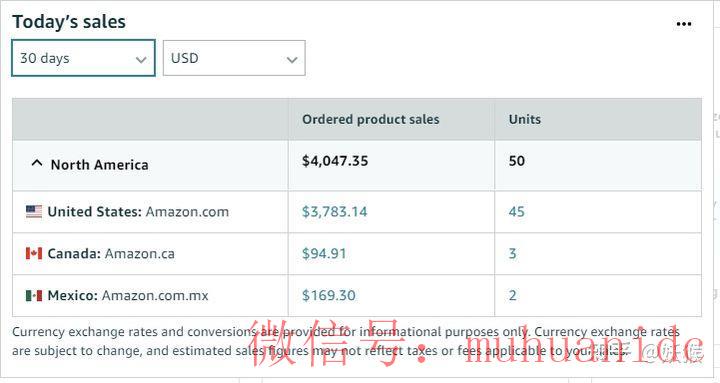Select the North America region label
The height and width of the screenshot is (383, 720).
click(100, 165)
